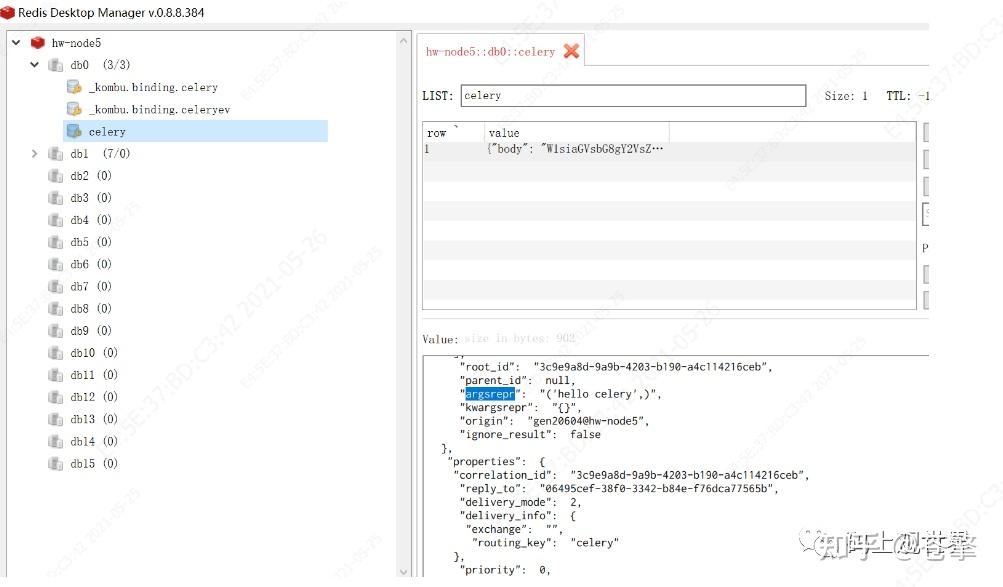
Task: Select db12 (0) in the tree
Action: [94, 397]
